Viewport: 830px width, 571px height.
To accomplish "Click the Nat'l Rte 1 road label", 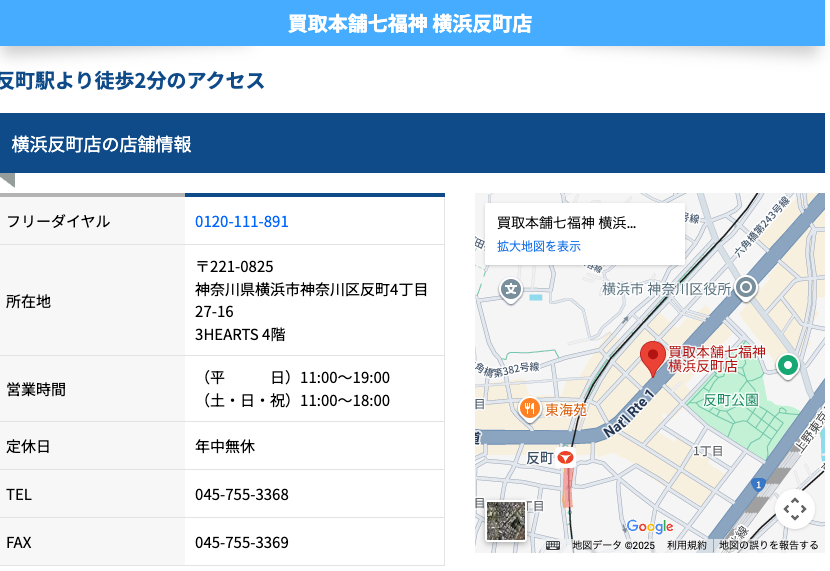I will coord(629,413).
